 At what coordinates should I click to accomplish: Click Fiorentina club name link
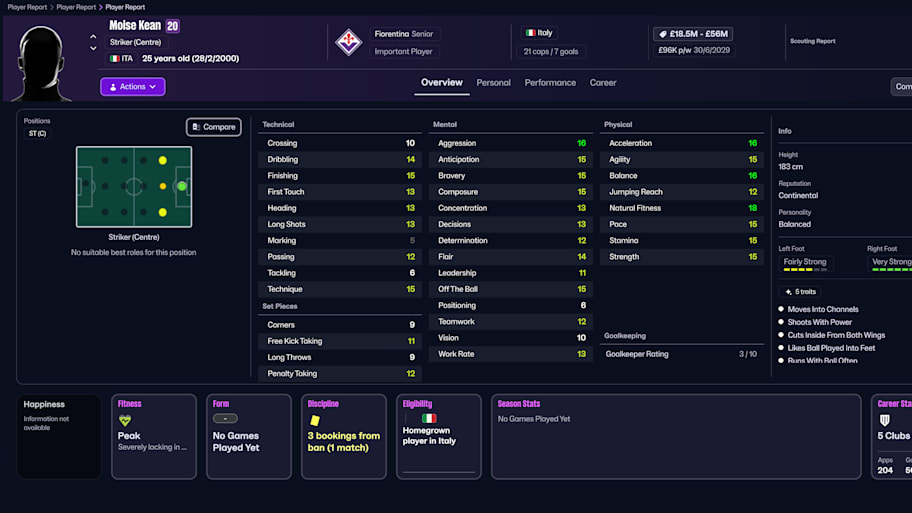click(x=391, y=34)
